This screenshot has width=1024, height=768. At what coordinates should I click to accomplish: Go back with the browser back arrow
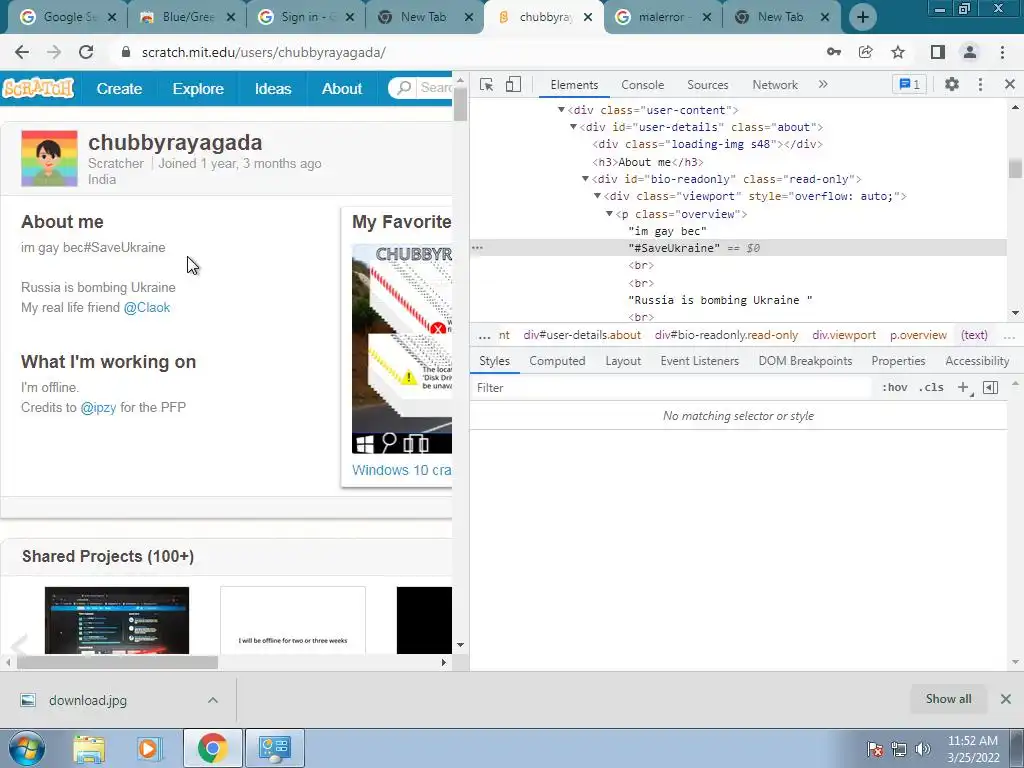coord(22,52)
